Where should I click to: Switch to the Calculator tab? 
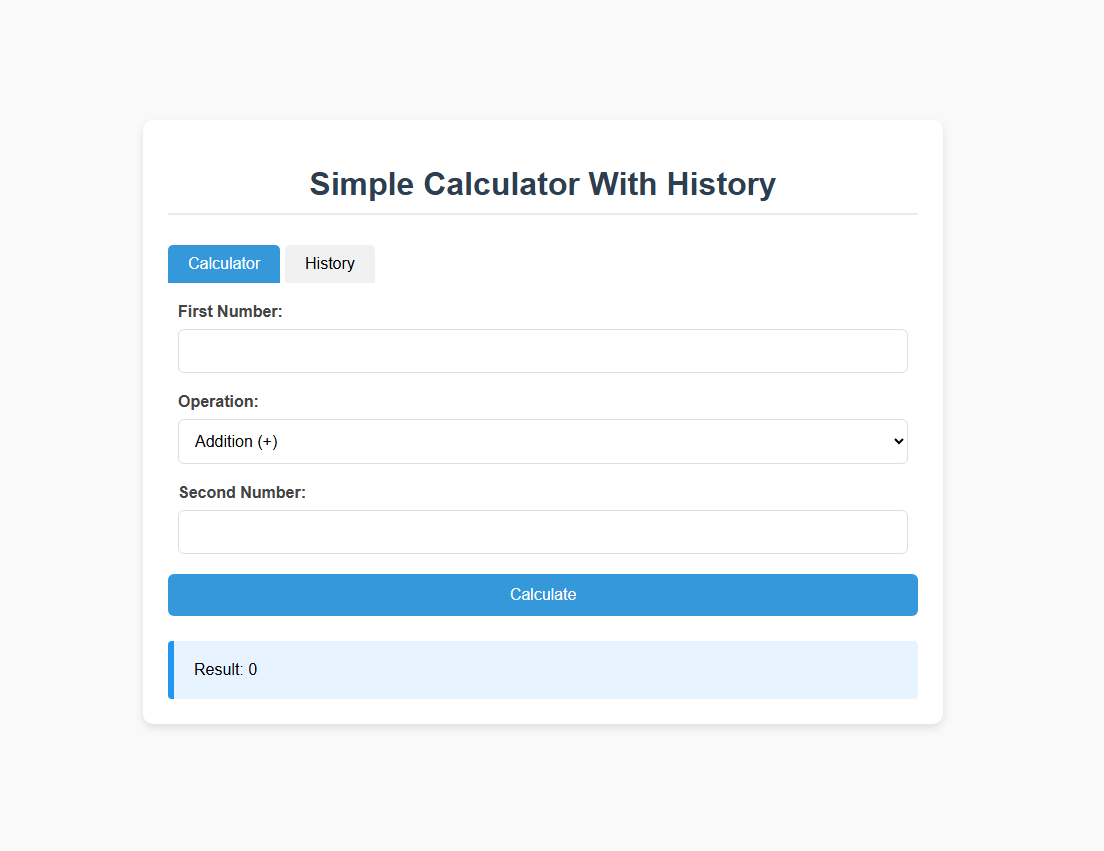(x=224, y=264)
